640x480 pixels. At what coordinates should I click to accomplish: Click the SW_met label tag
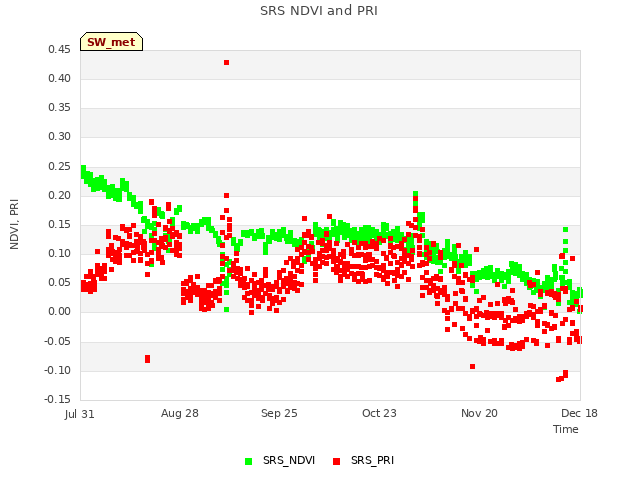tap(111, 42)
